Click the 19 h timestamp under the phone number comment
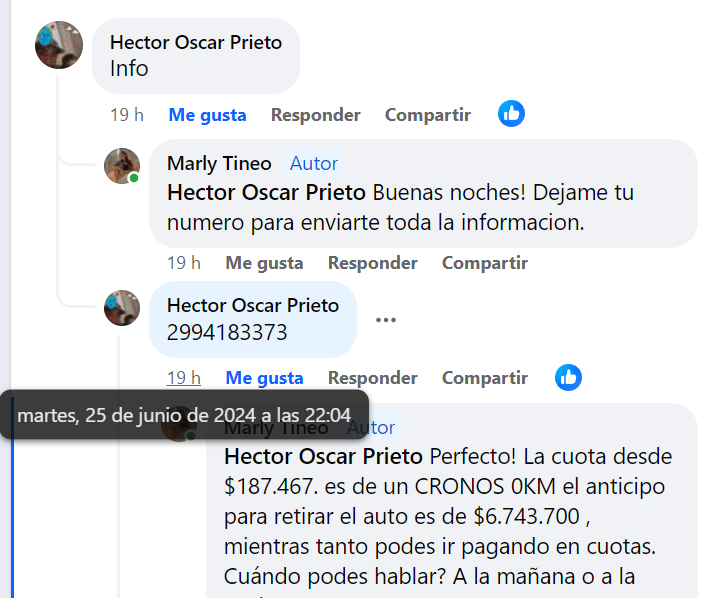This screenshot has width=716, height=598. click(x=183, y=378)
